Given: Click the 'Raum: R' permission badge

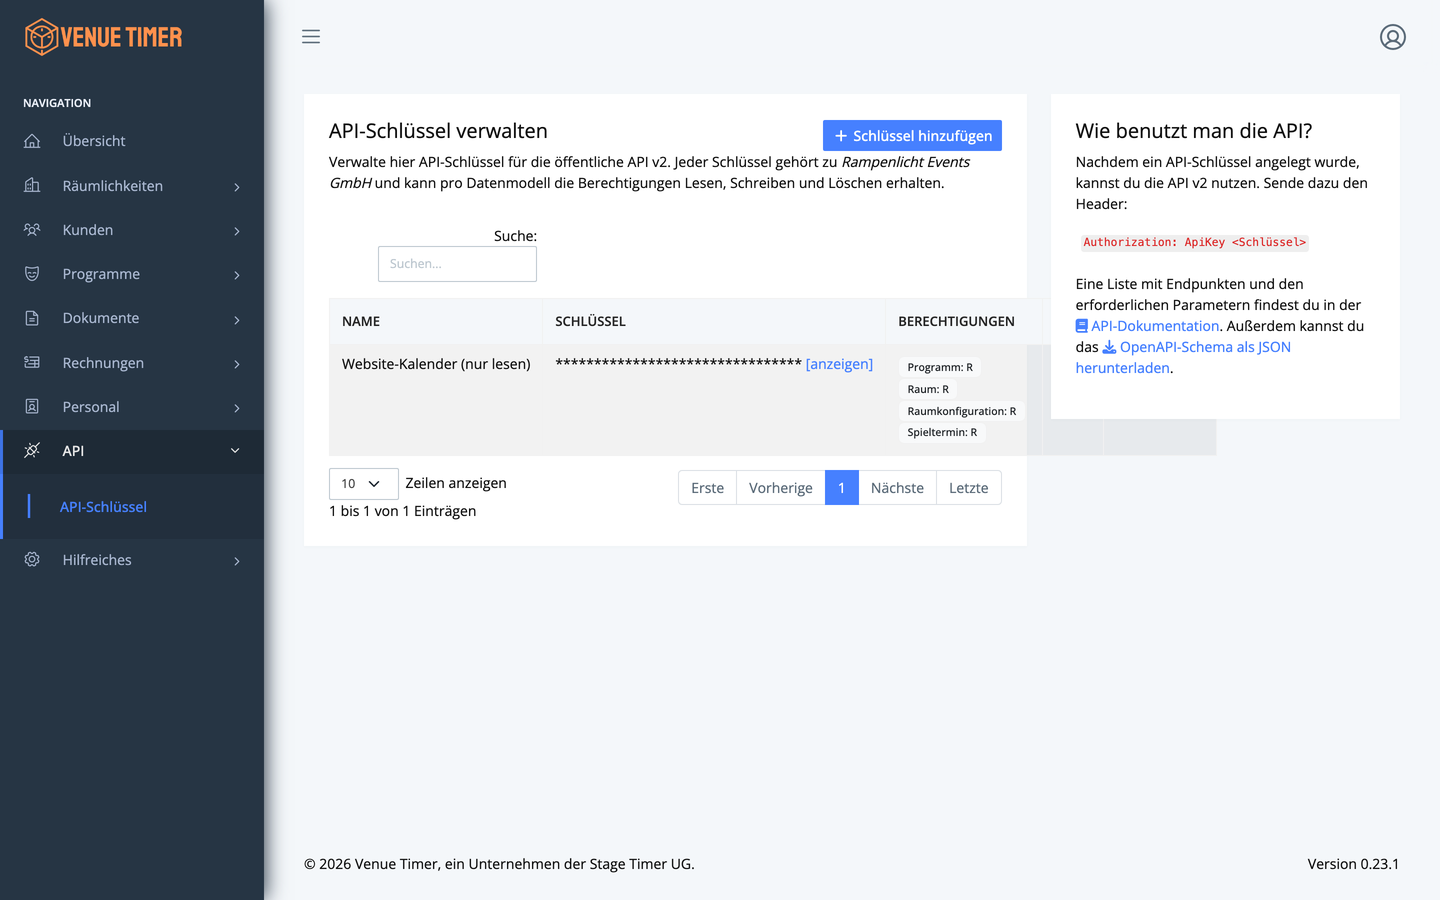Looking at the screenshot, I should (x=928, y=389).
